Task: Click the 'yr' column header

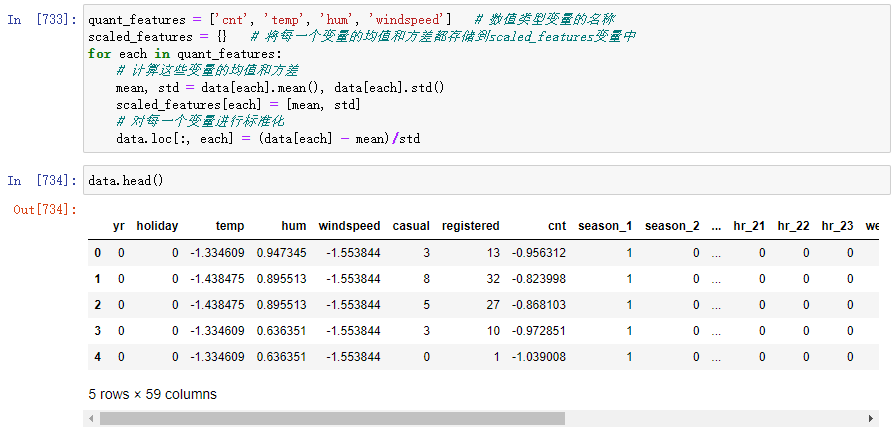Action: click(x=118, y=226)
